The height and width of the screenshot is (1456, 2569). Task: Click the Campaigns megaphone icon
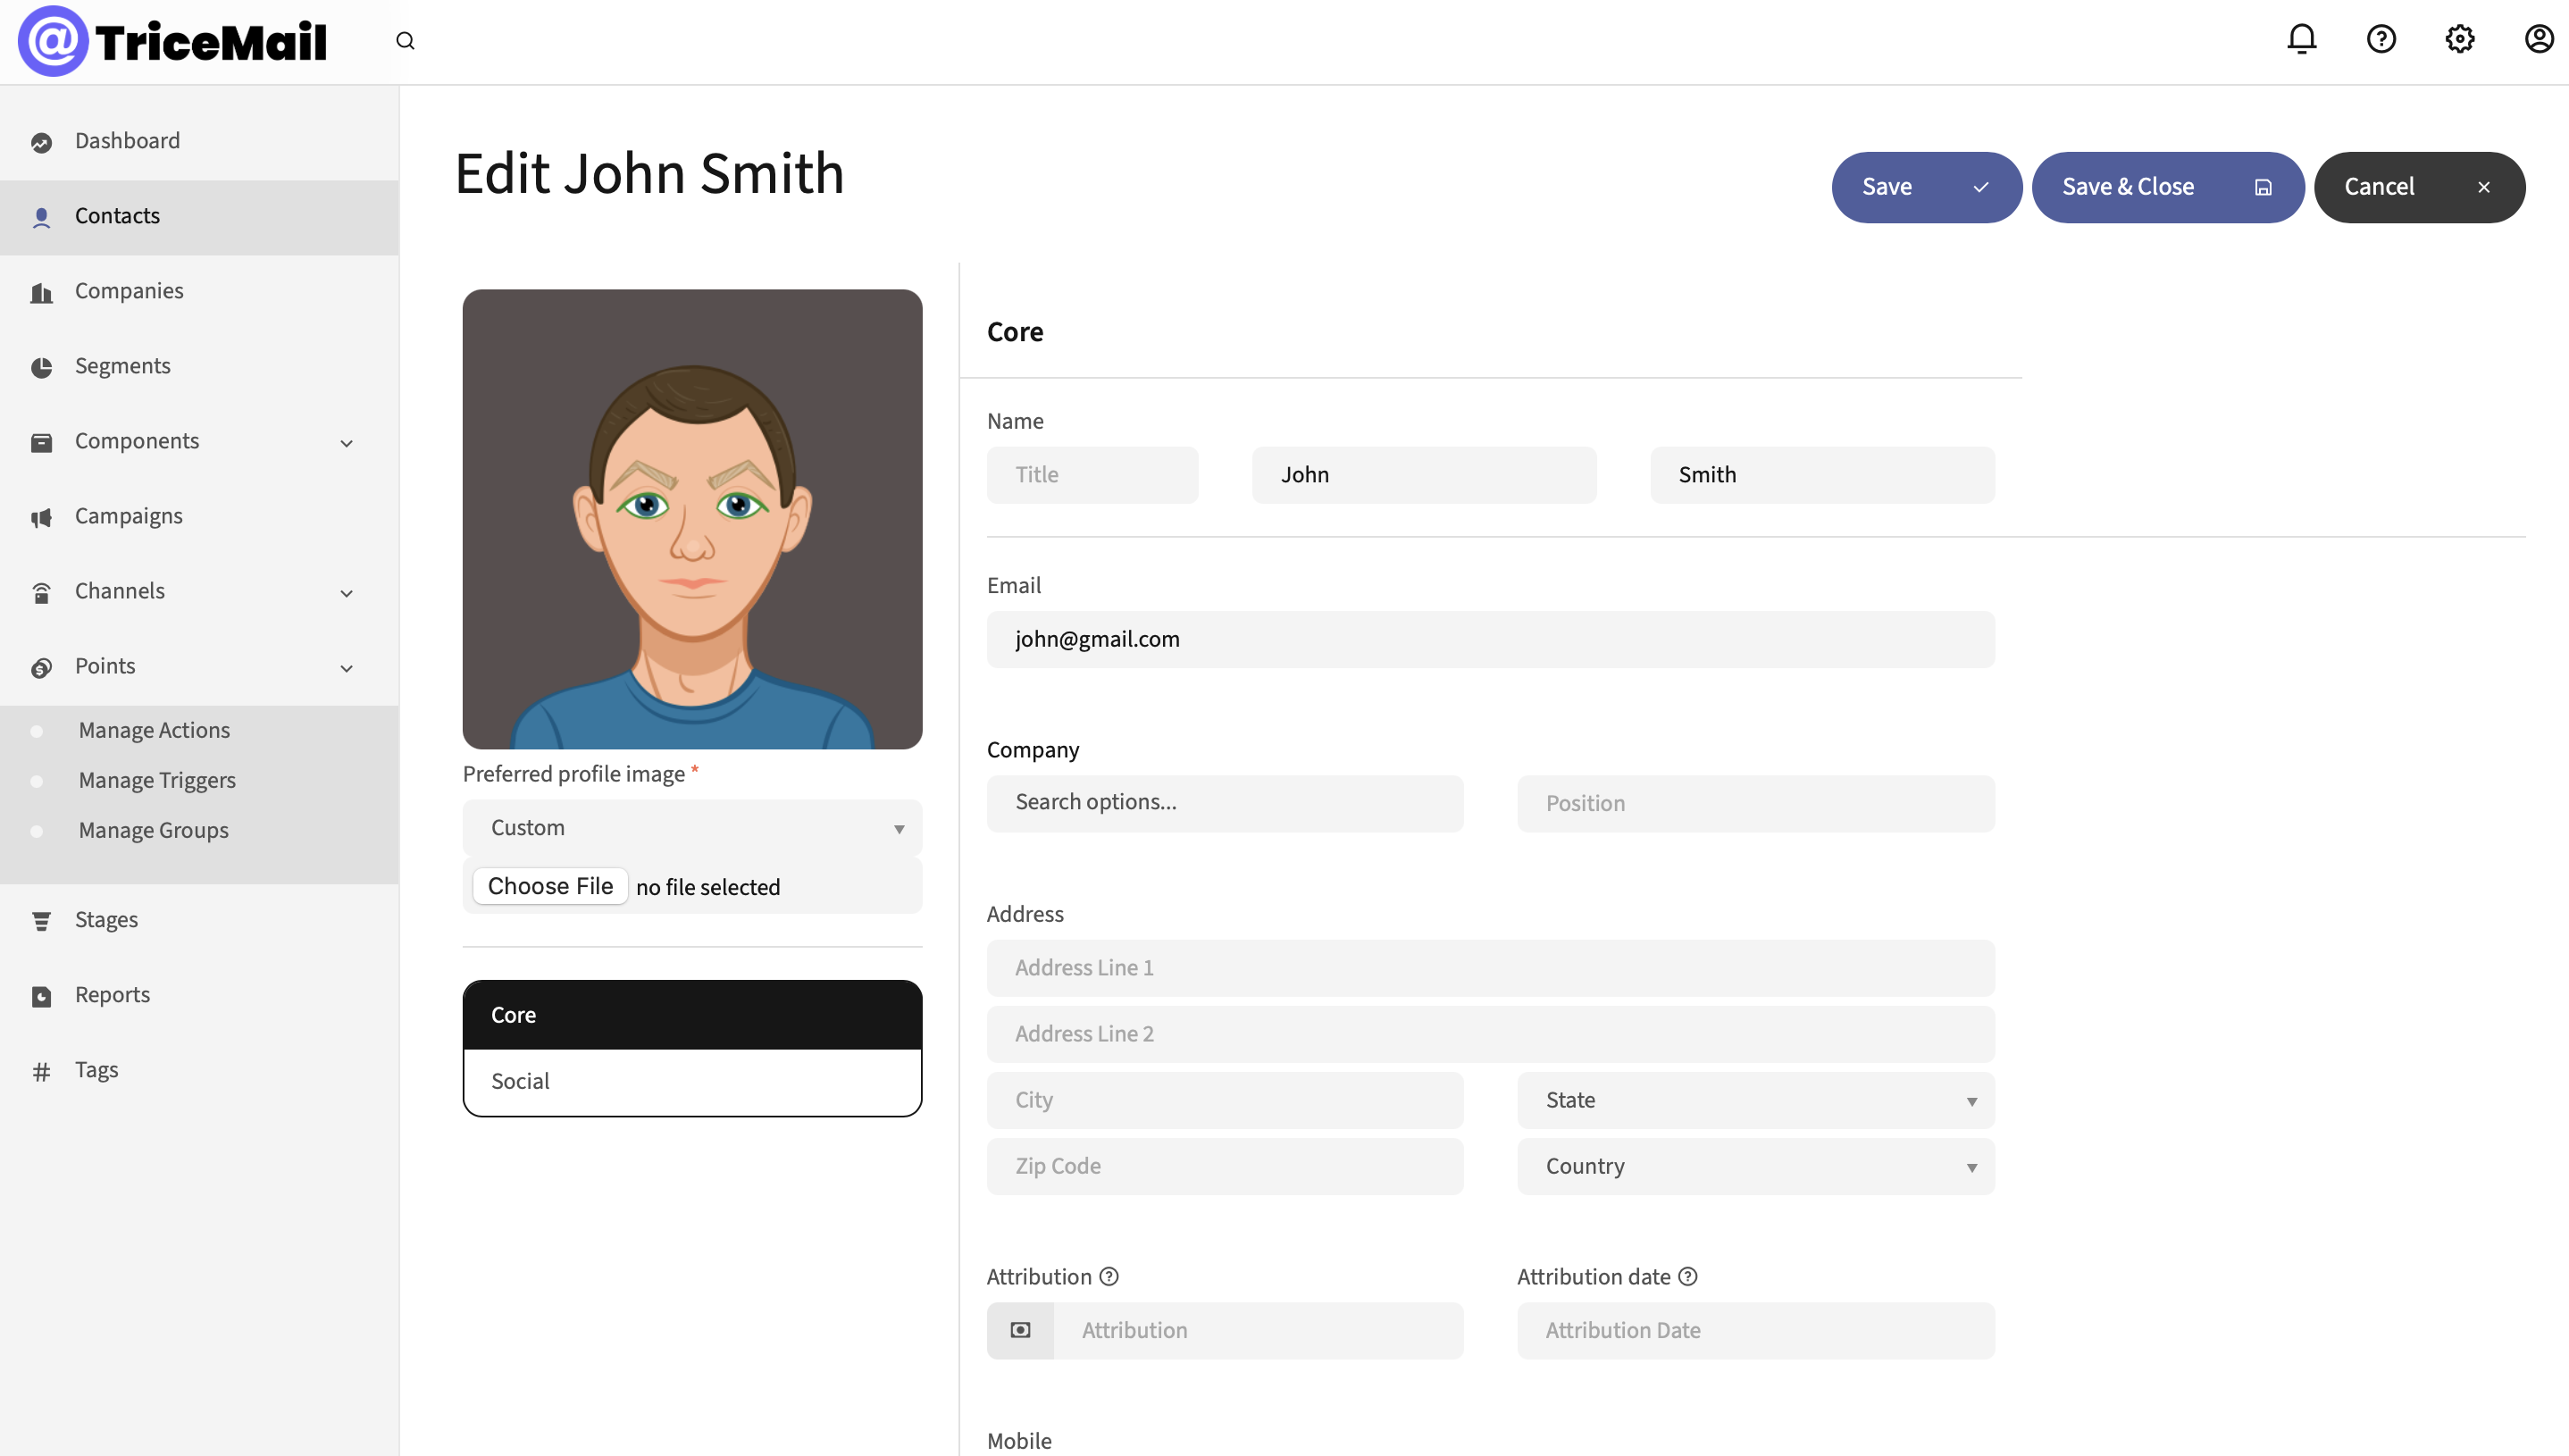pyautogui.click(x=41, y=517)
